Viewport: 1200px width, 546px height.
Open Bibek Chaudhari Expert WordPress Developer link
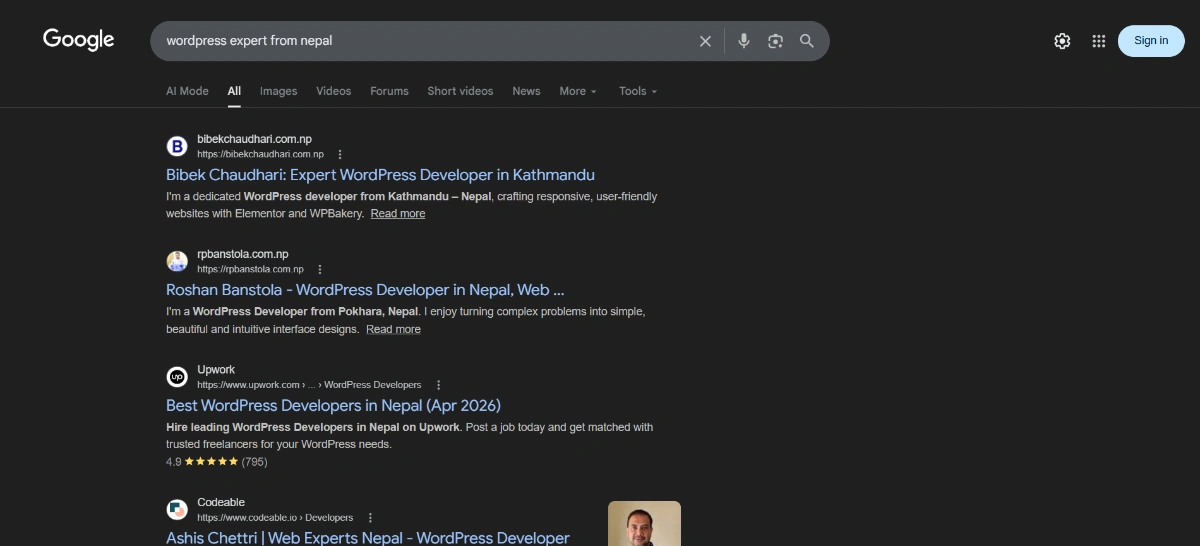380,175
